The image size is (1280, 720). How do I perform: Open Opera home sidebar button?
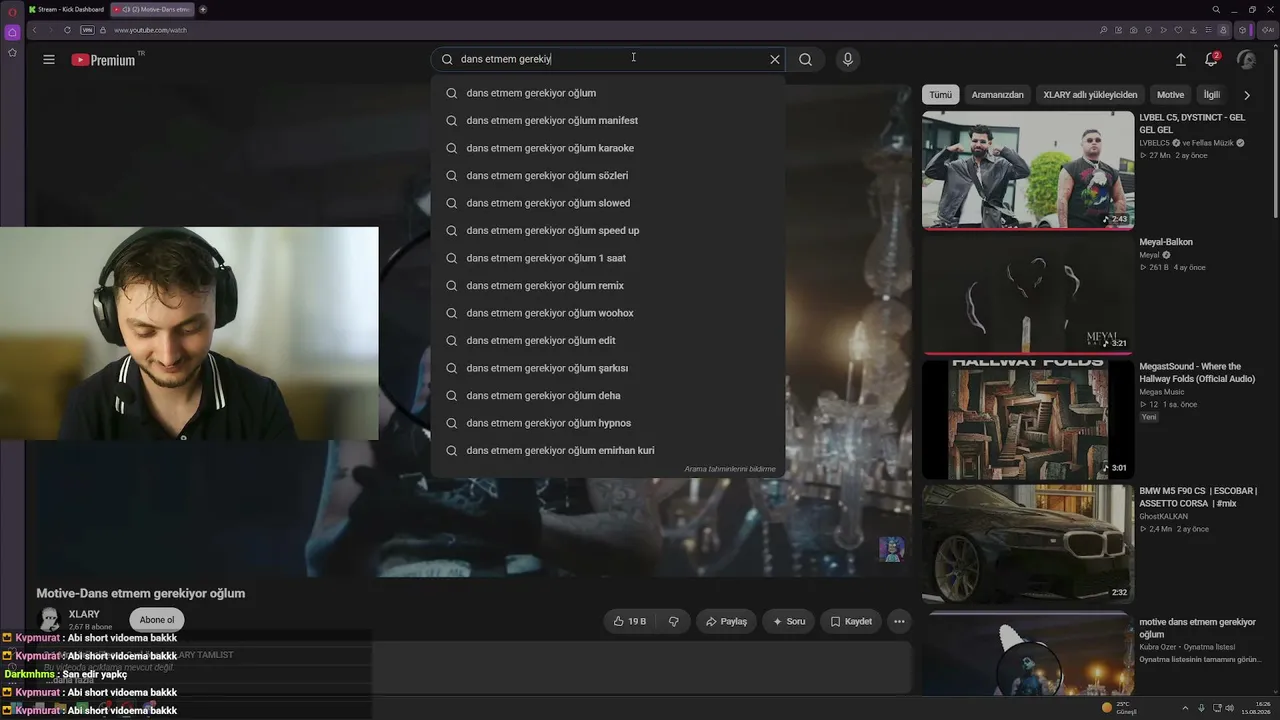[x=12, y=32]
